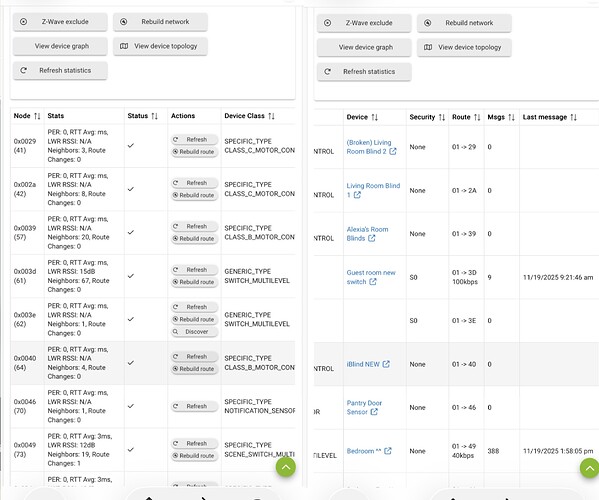The image size is (599, 500).
Task: Click green scroll-to-top arrow in right panel
Action: pyautogui.click(x=590, y=468)
